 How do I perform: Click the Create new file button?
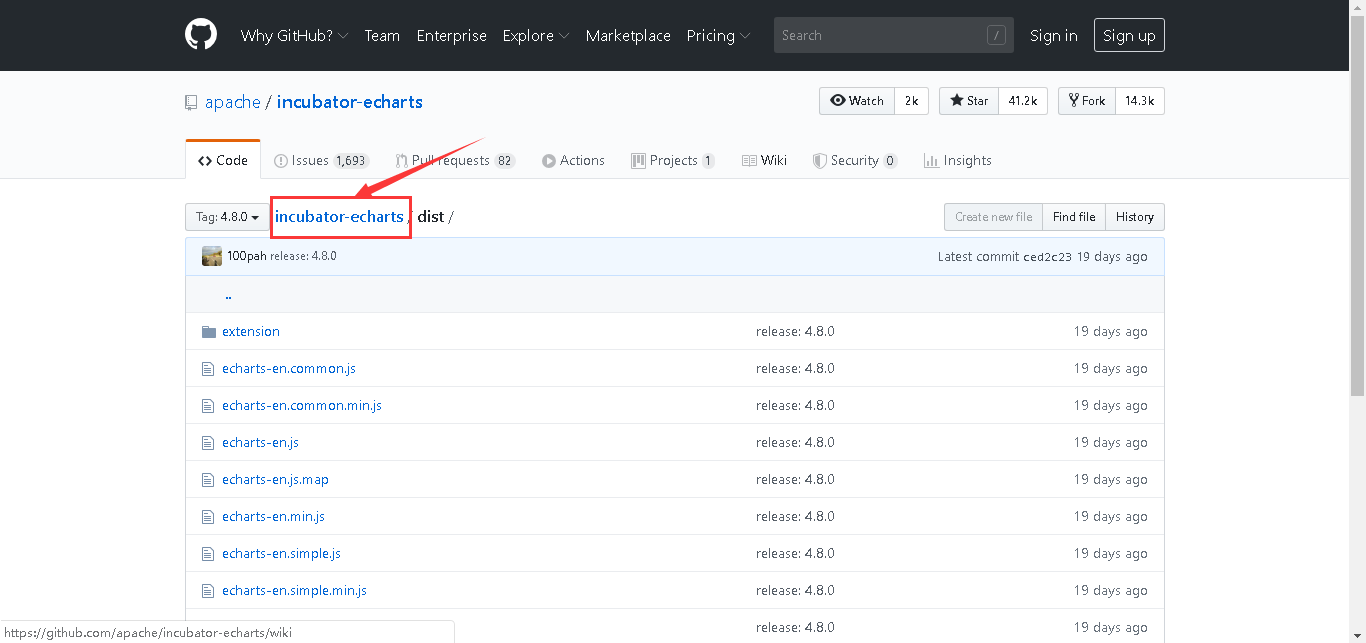click(x=993, y=217)
